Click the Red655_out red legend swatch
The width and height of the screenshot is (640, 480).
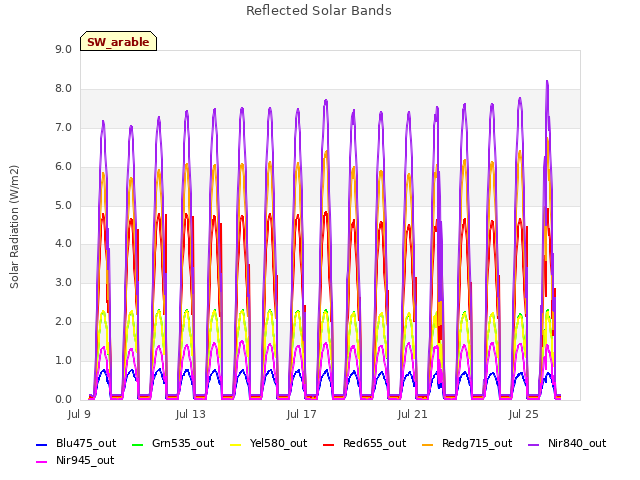point(329,444)
